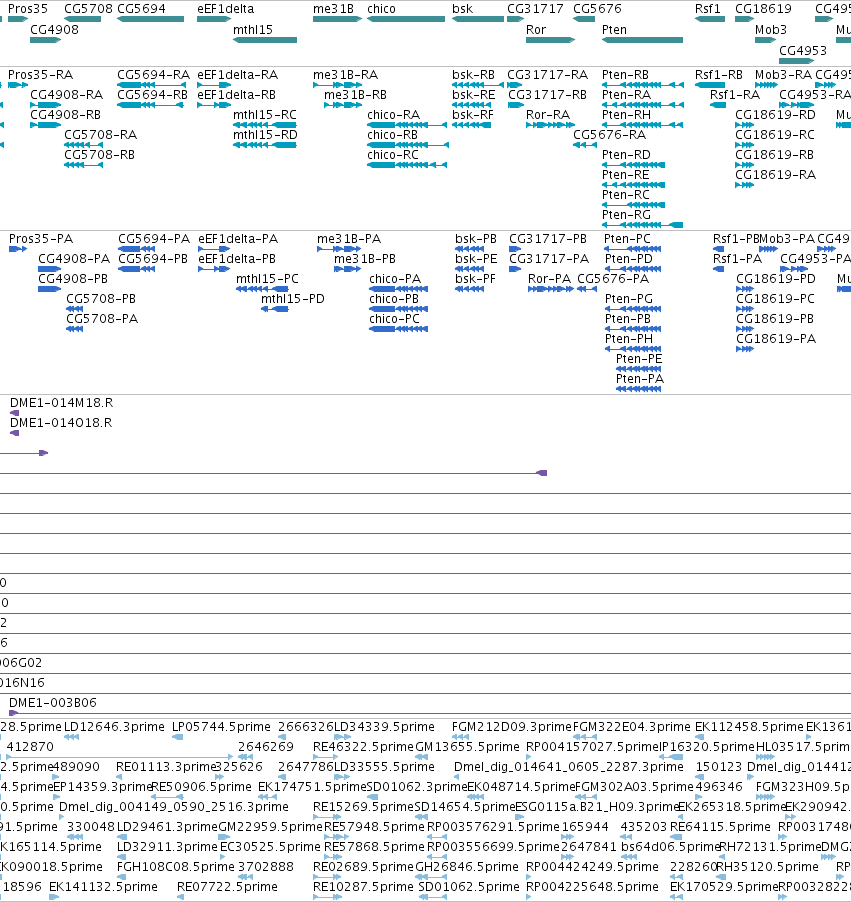
Task: Click the Pten-RD transcript label
Action: coord(626,155)
